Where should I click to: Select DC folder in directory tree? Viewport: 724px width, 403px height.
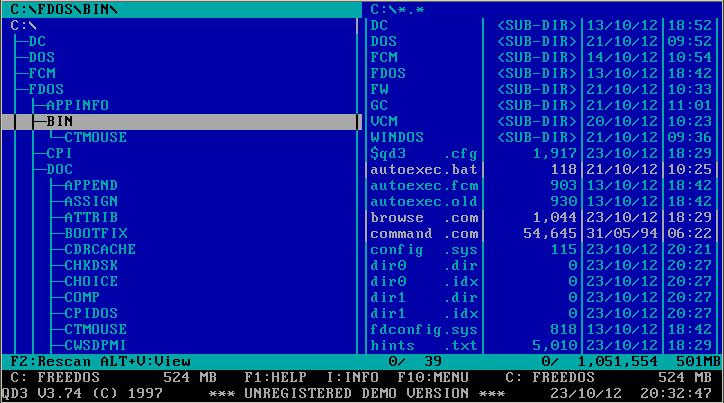point(37,42)
